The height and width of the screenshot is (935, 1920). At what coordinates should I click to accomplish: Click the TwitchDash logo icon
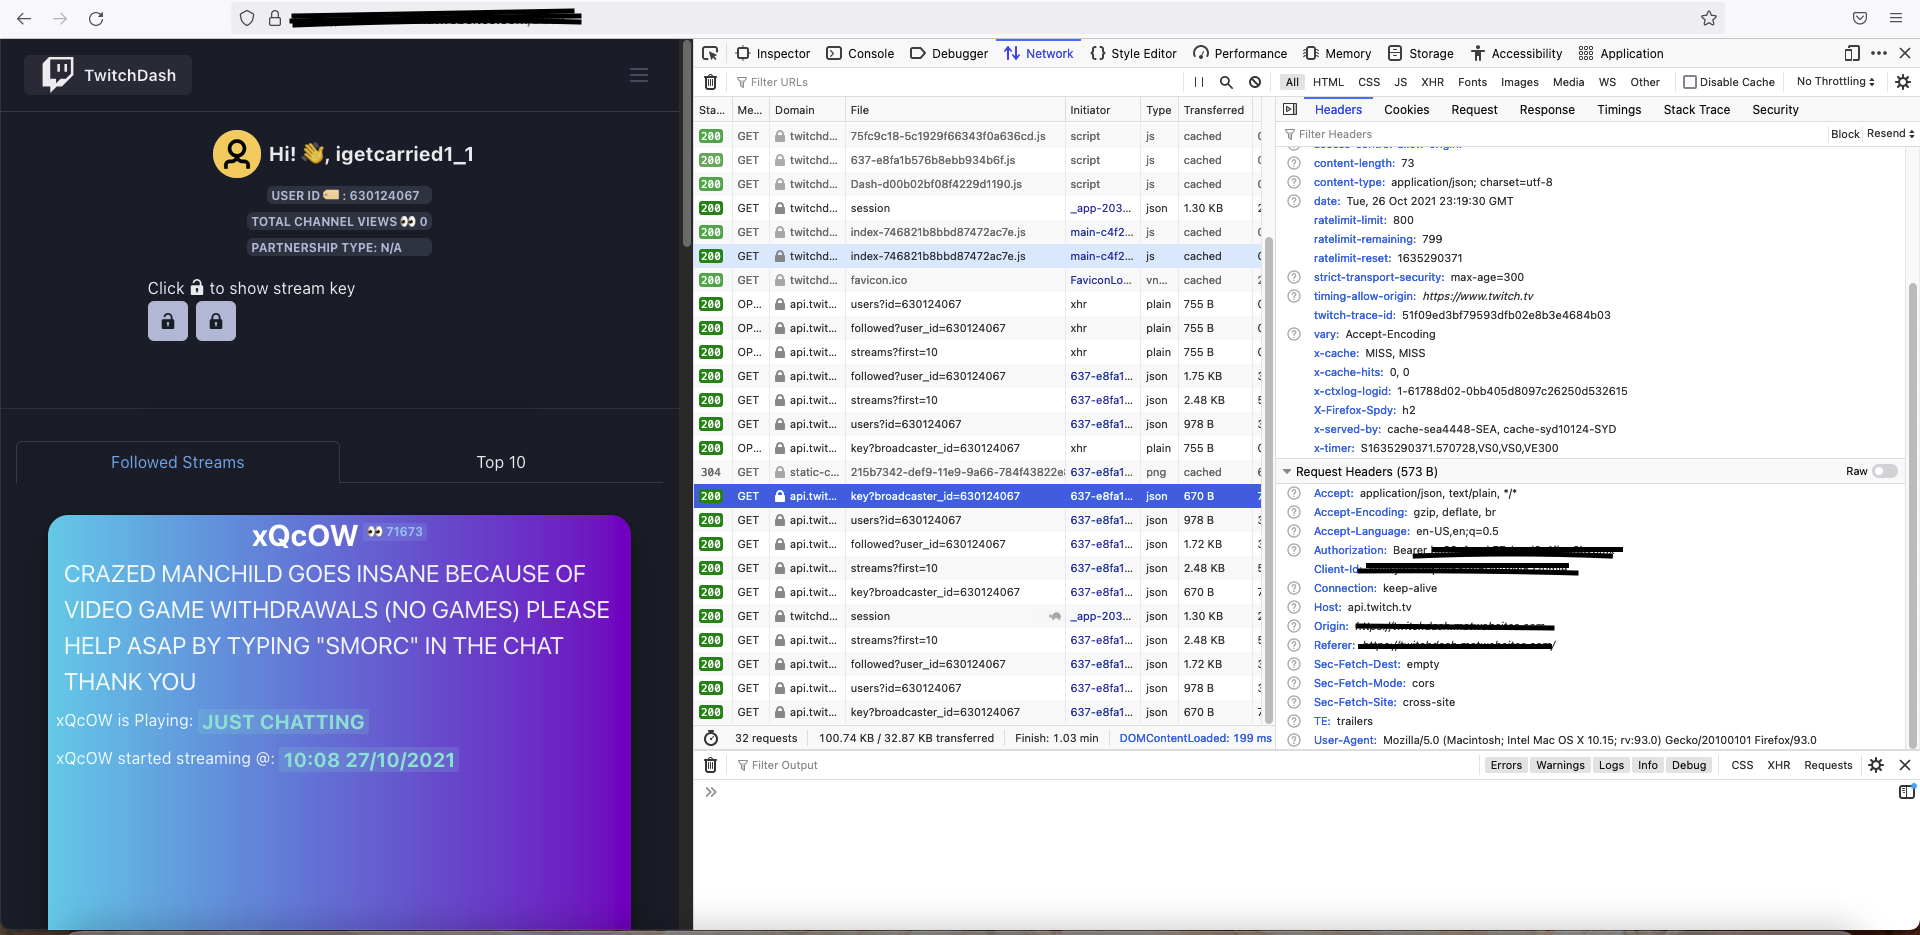pyautogui.click(x=57, y=74)
